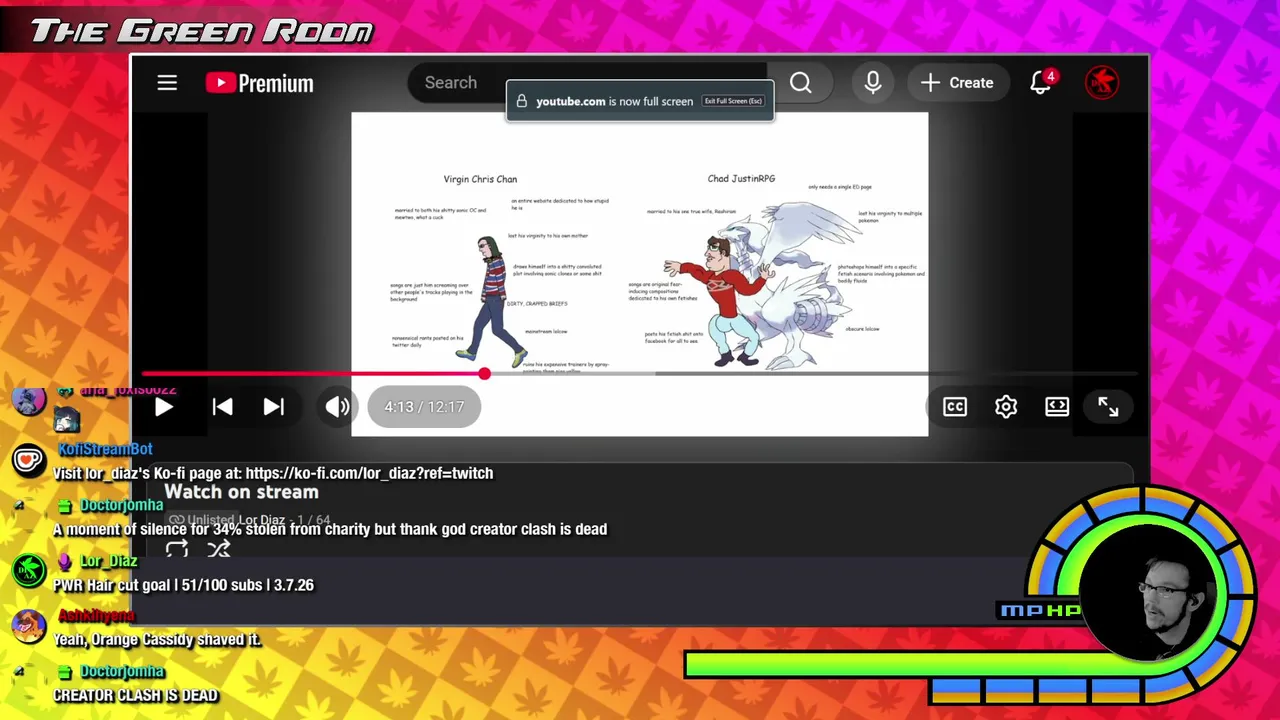
Task: Start voice search with the microphone icon
Action: coord(873,83)
